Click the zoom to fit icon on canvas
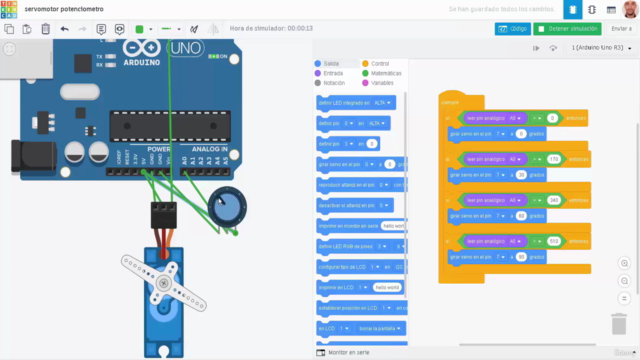The height and width of the screenshot is (360, 640). (x=9, y=49)
